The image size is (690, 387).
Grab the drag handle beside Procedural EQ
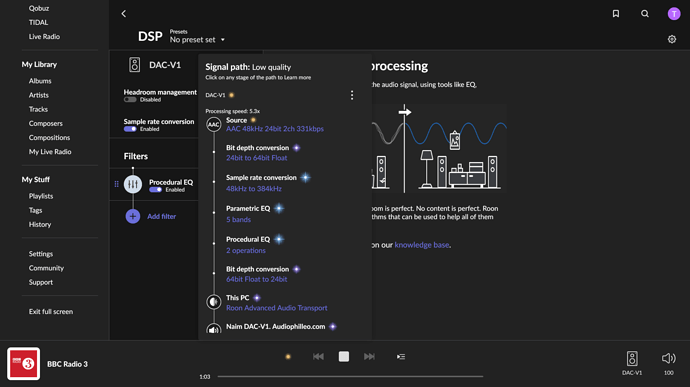[x=117, y=184]
